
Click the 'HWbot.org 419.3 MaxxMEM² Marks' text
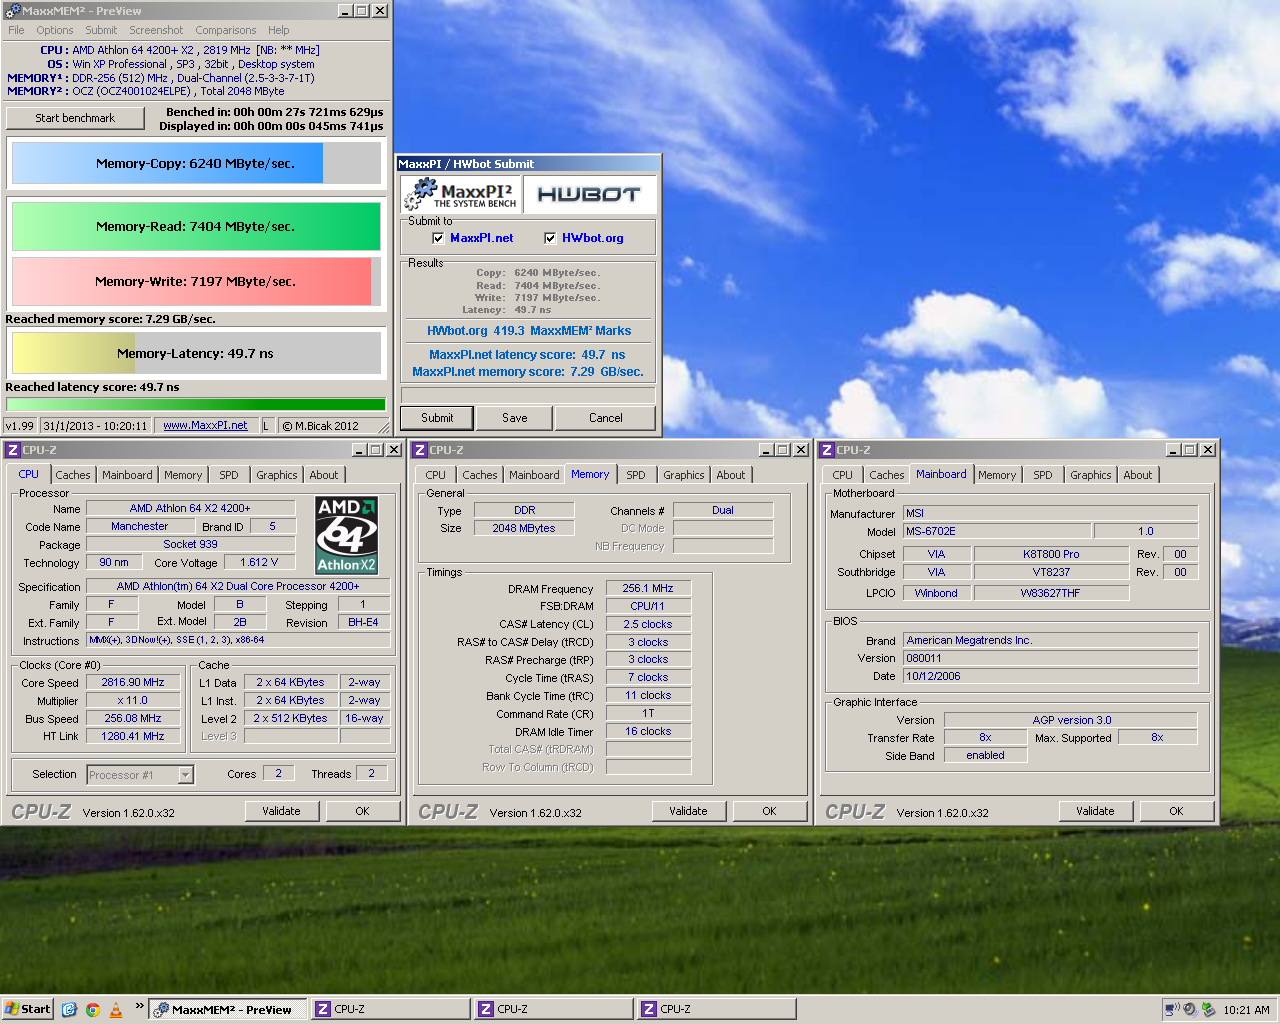529,331
